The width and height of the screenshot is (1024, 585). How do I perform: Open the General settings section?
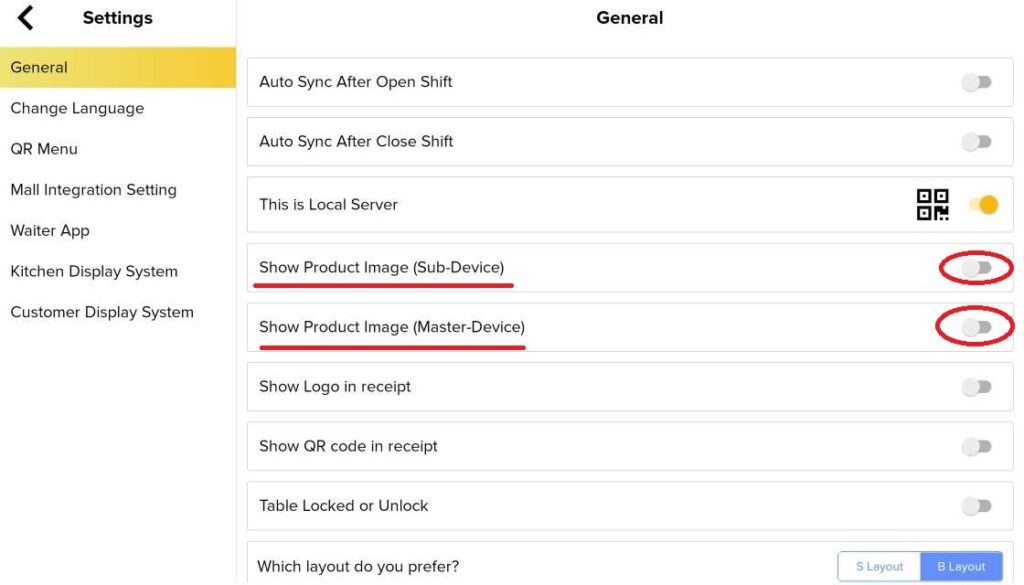(x=40, y=67)
